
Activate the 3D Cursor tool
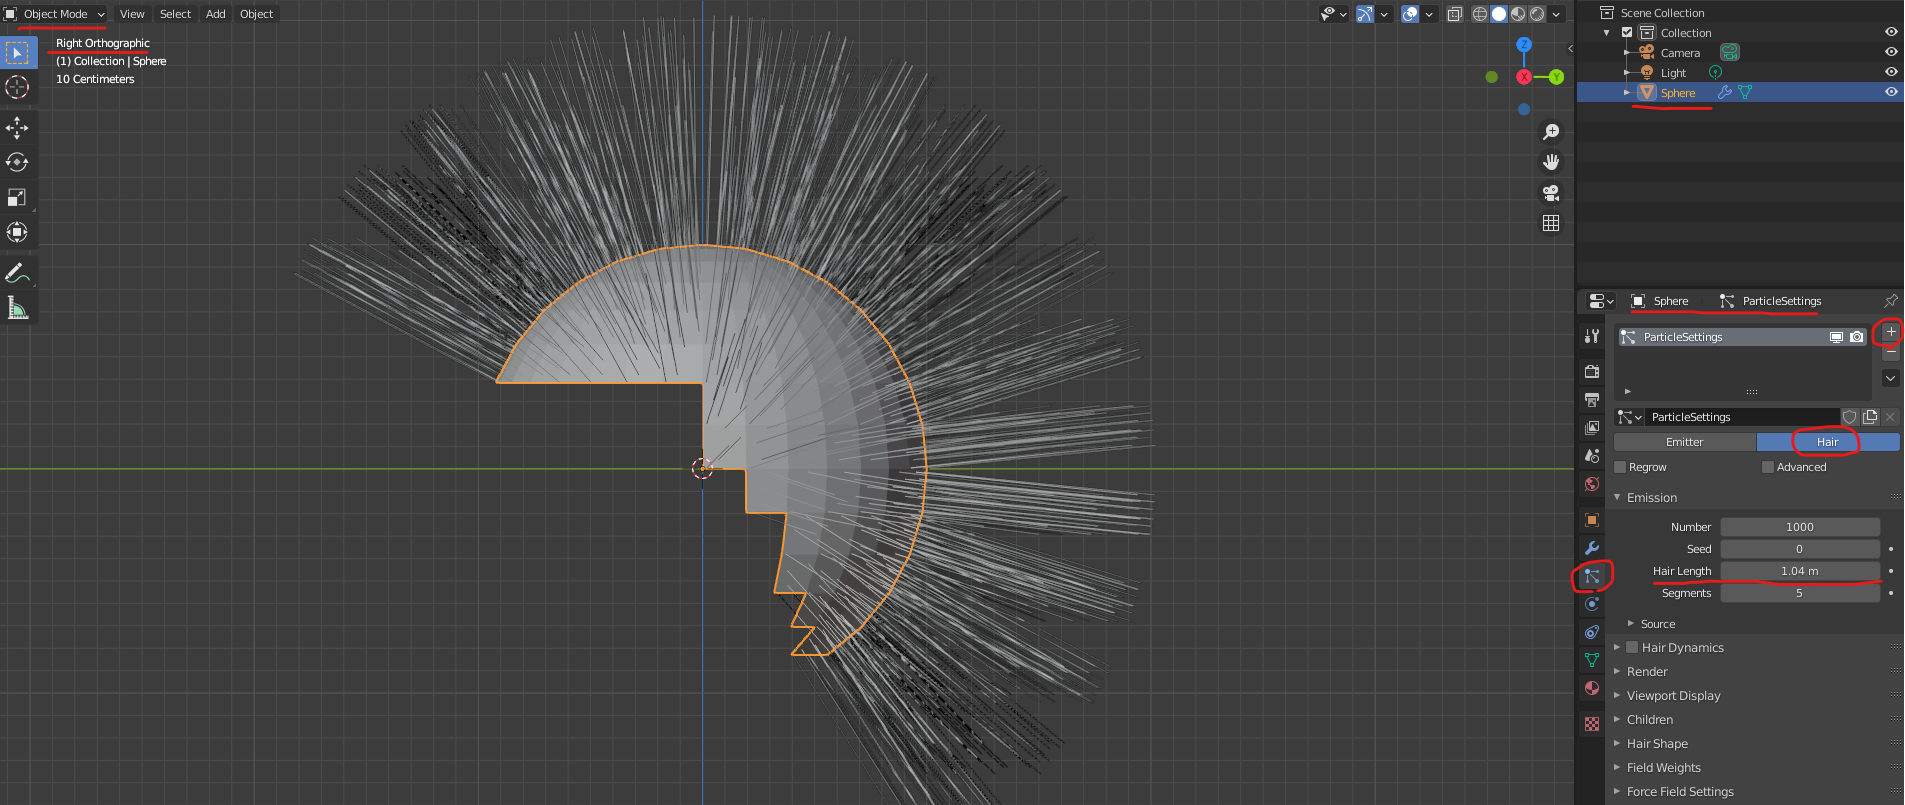point(18,87)
